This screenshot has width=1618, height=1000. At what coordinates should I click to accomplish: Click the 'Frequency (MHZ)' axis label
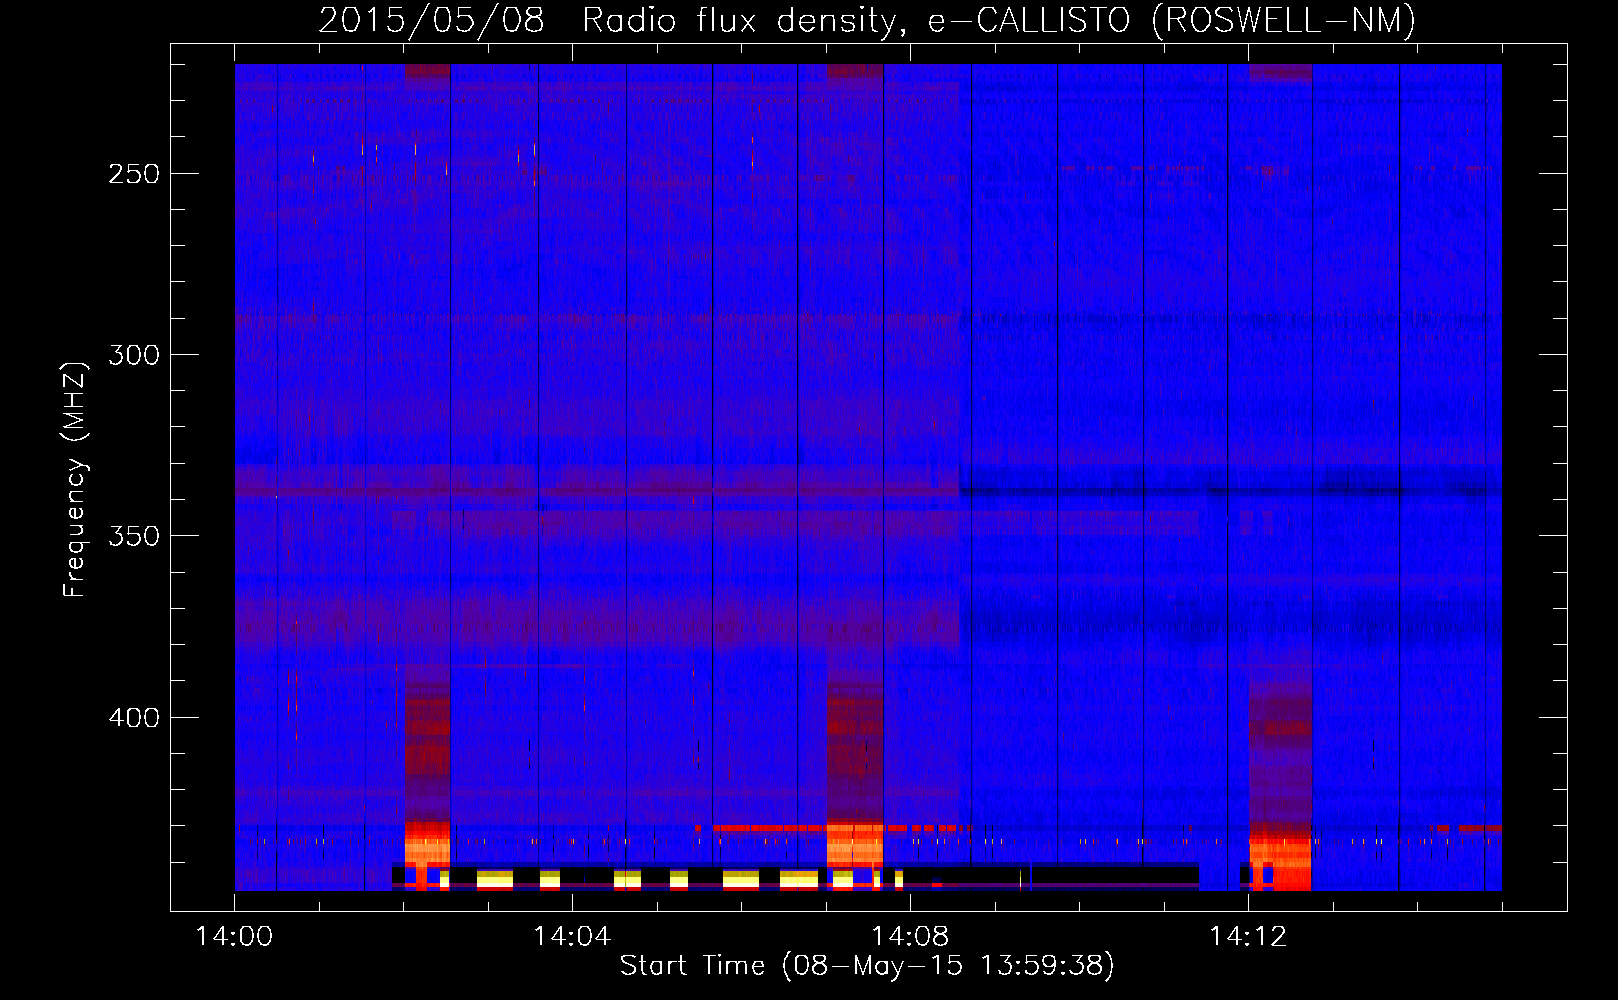click(x=75, y=479)
